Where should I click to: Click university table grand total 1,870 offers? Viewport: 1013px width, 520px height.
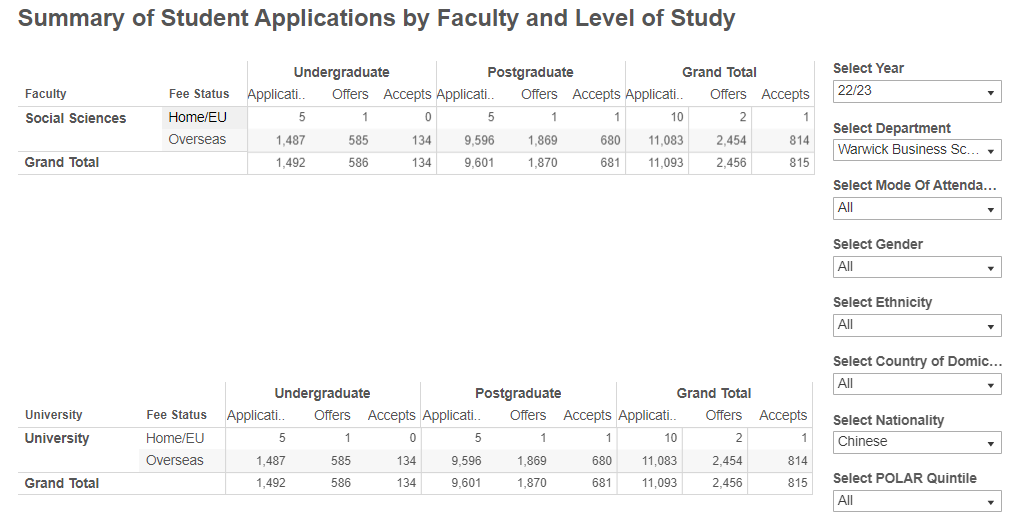pyautogui.click(x=532, y=483)
